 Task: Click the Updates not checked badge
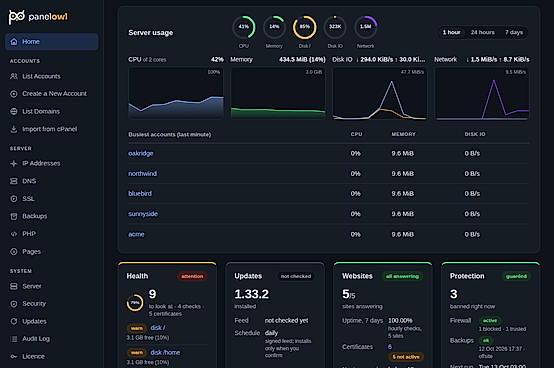pyautogui.click(x=296, y=276)
